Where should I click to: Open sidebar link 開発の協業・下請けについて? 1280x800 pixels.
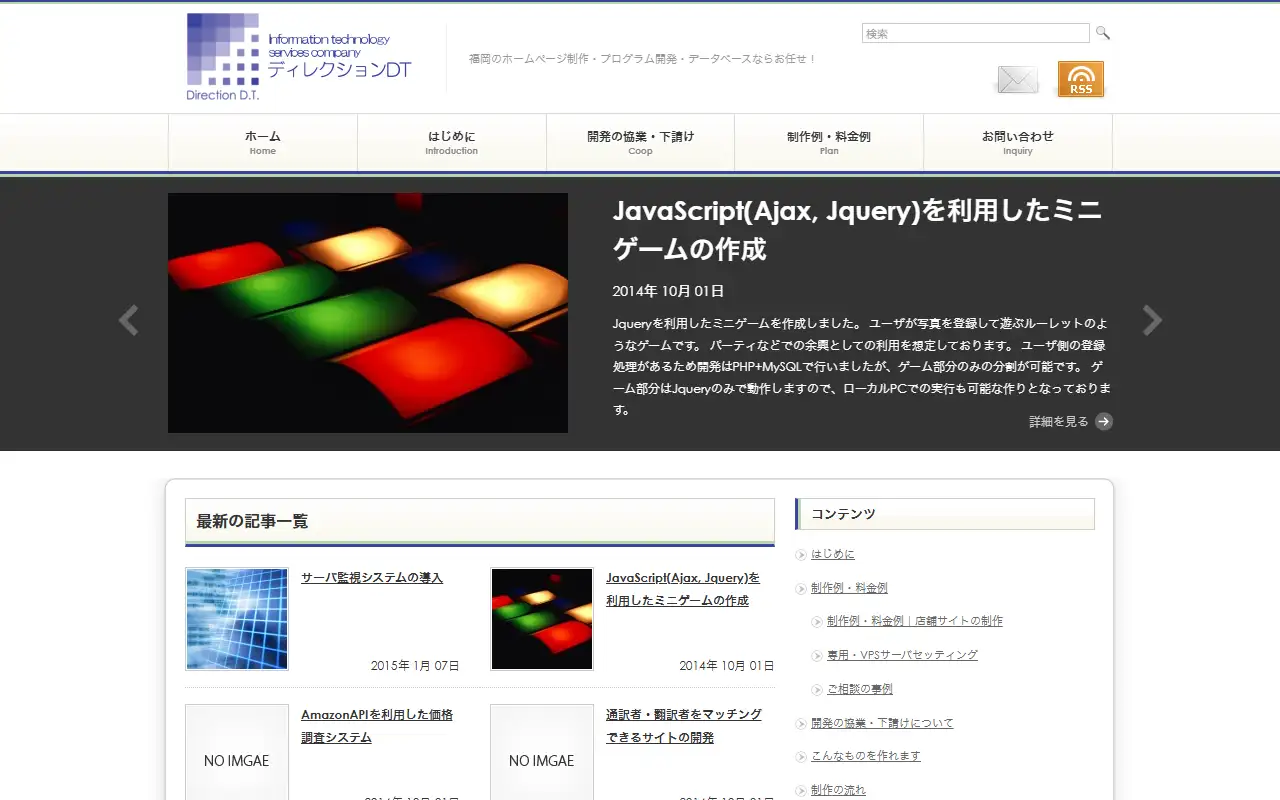coord(882,723)
